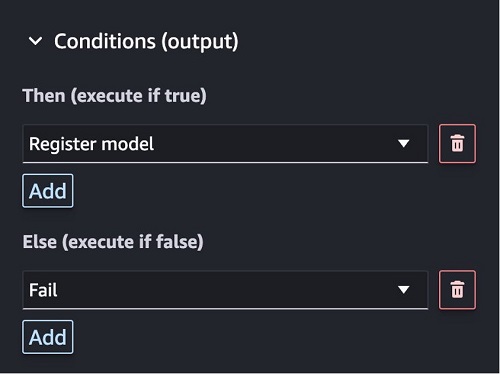The width and height of the screenshot is (500, 374).
Task: Add another step under Else (execute if false)
Action: (48, 337)
